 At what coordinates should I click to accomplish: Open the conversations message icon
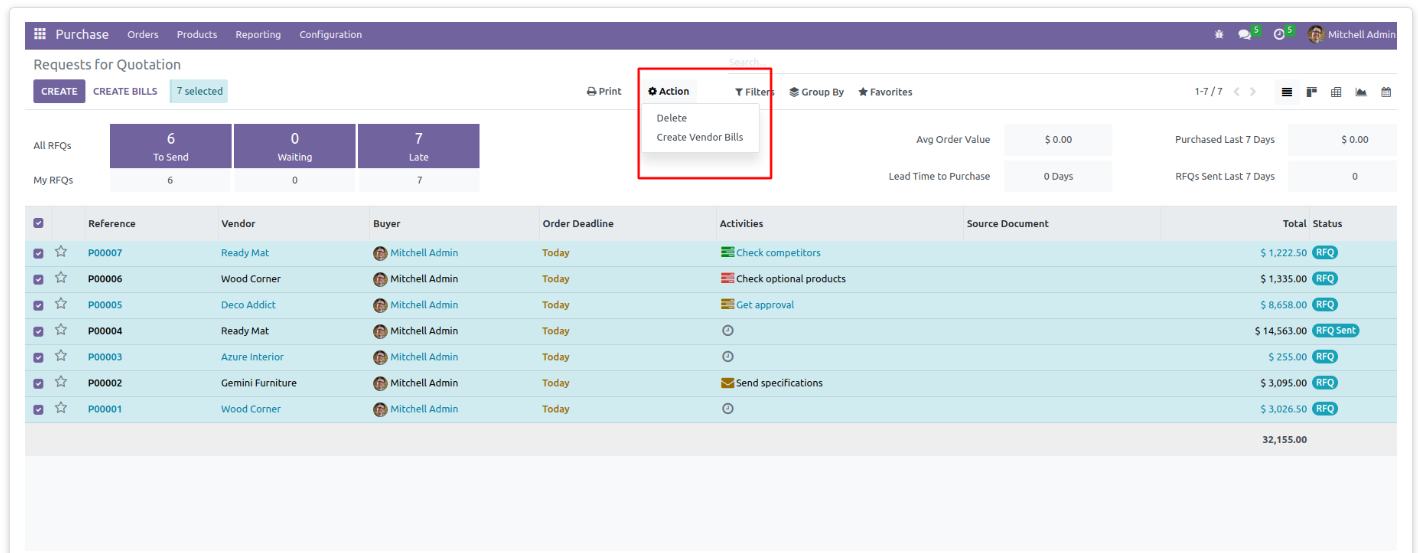tap(1244, 34)
